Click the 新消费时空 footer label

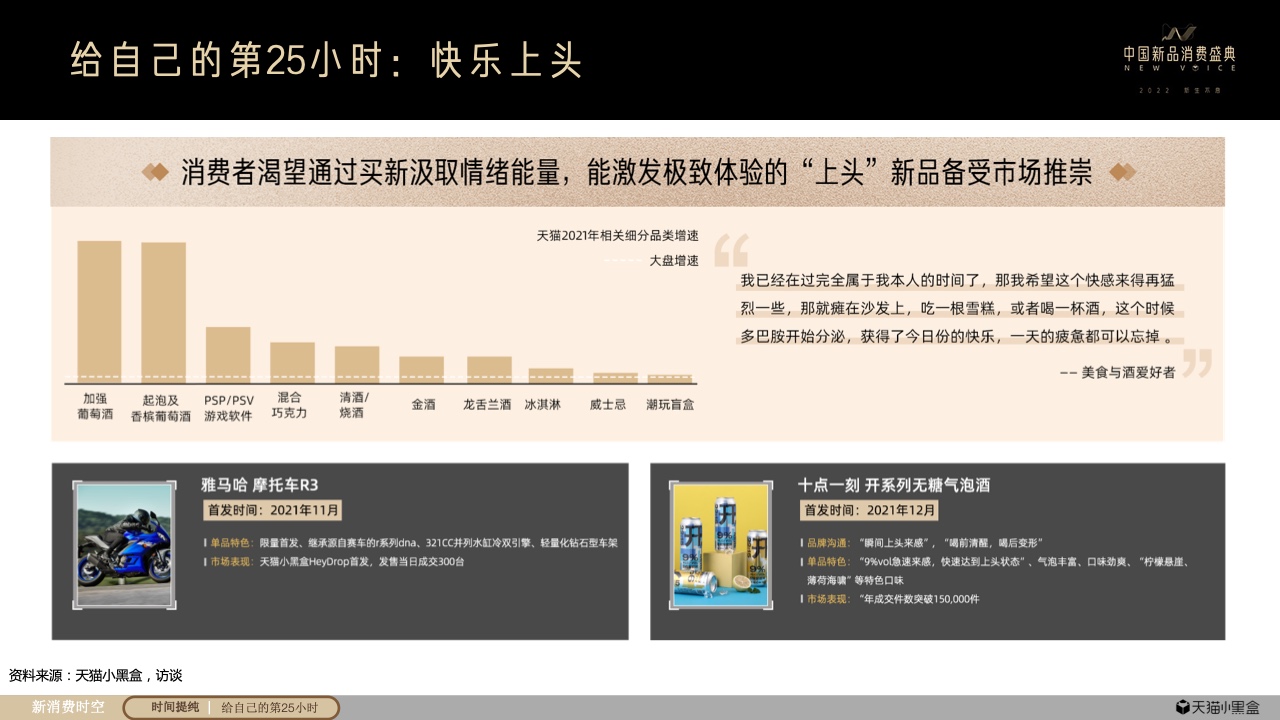click(68, 708)
